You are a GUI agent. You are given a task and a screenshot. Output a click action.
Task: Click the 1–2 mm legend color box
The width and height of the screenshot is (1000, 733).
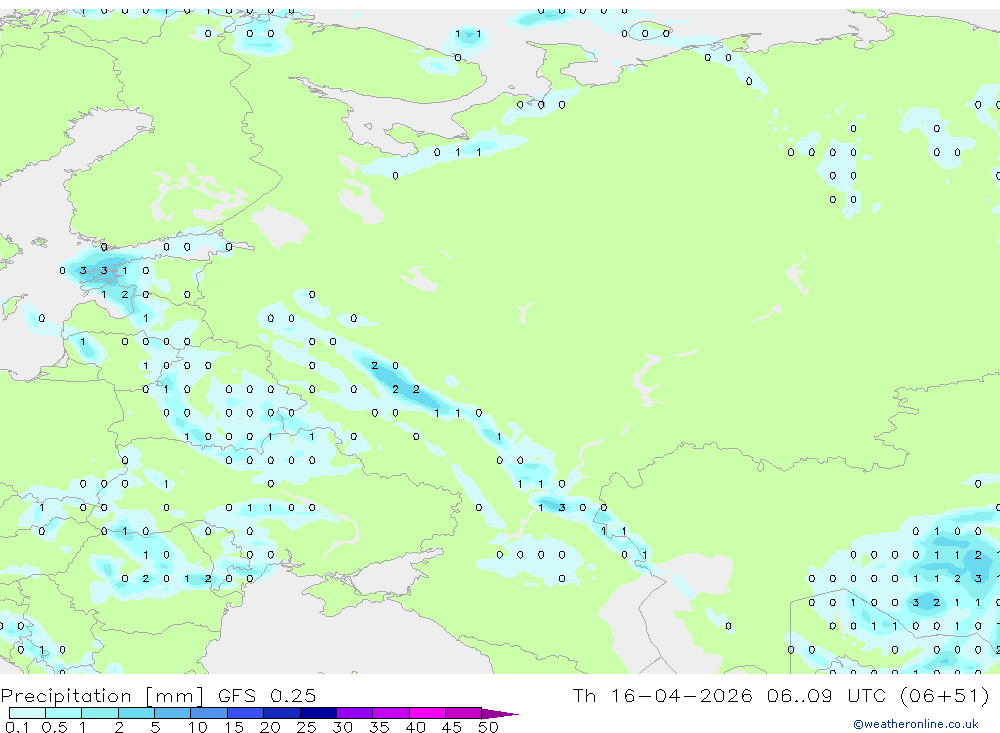tap(100, 713)
